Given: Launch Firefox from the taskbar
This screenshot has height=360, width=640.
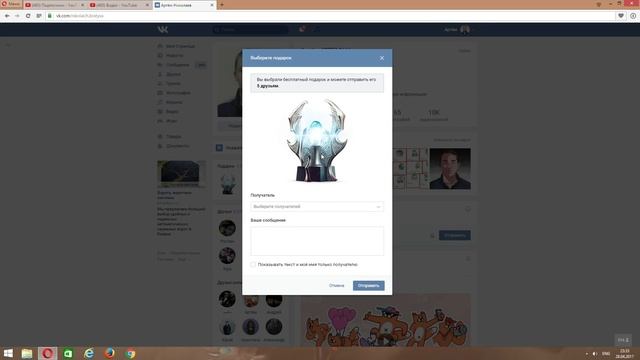Looking at the screenshot, I should [109, 353].
